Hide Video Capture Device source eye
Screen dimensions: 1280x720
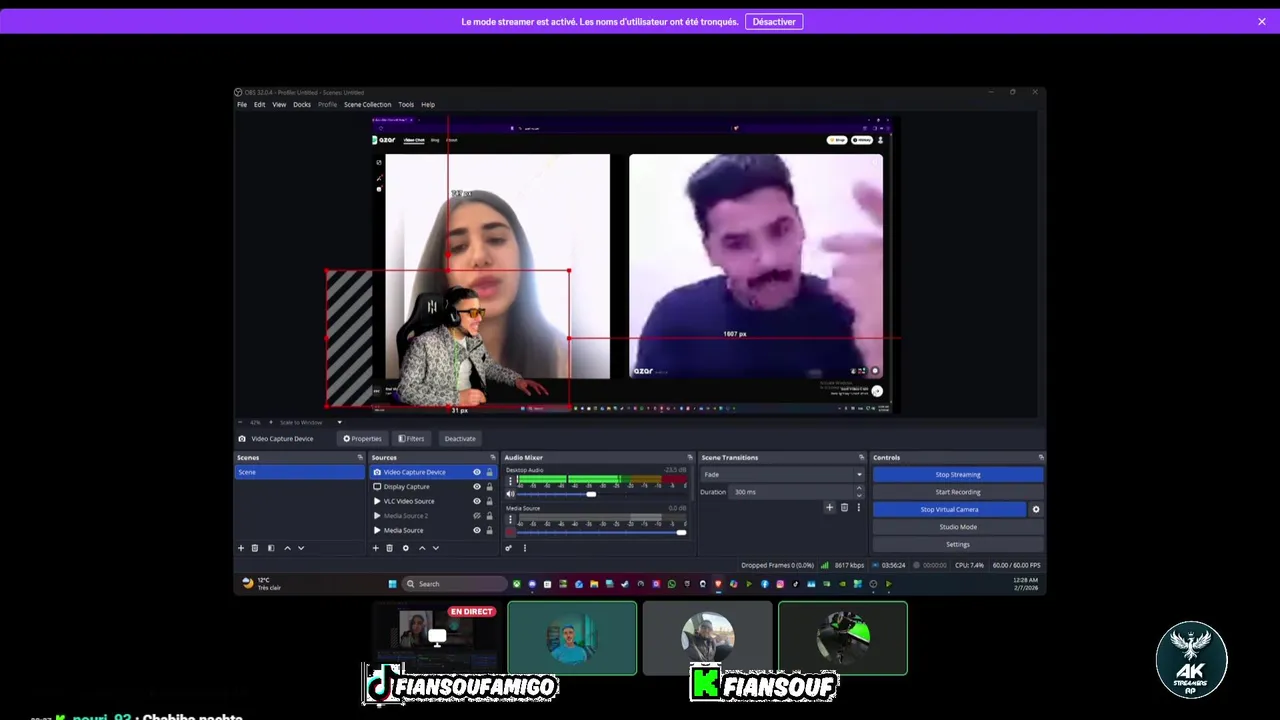point(477,472)
